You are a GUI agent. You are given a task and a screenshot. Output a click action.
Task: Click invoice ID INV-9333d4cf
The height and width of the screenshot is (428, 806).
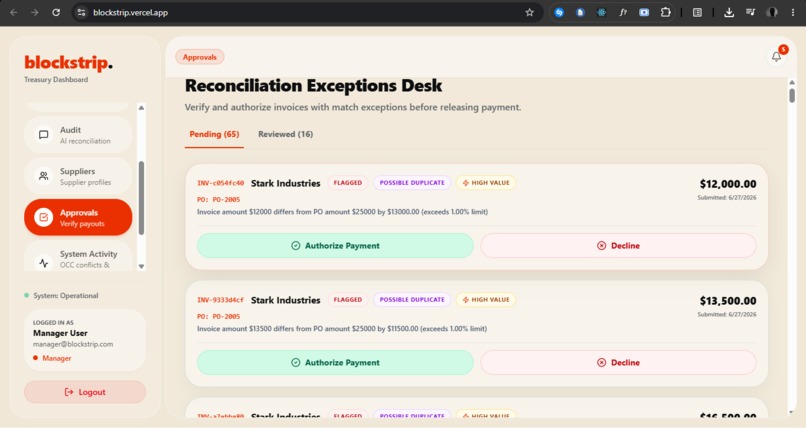click(x=221, y=300)
